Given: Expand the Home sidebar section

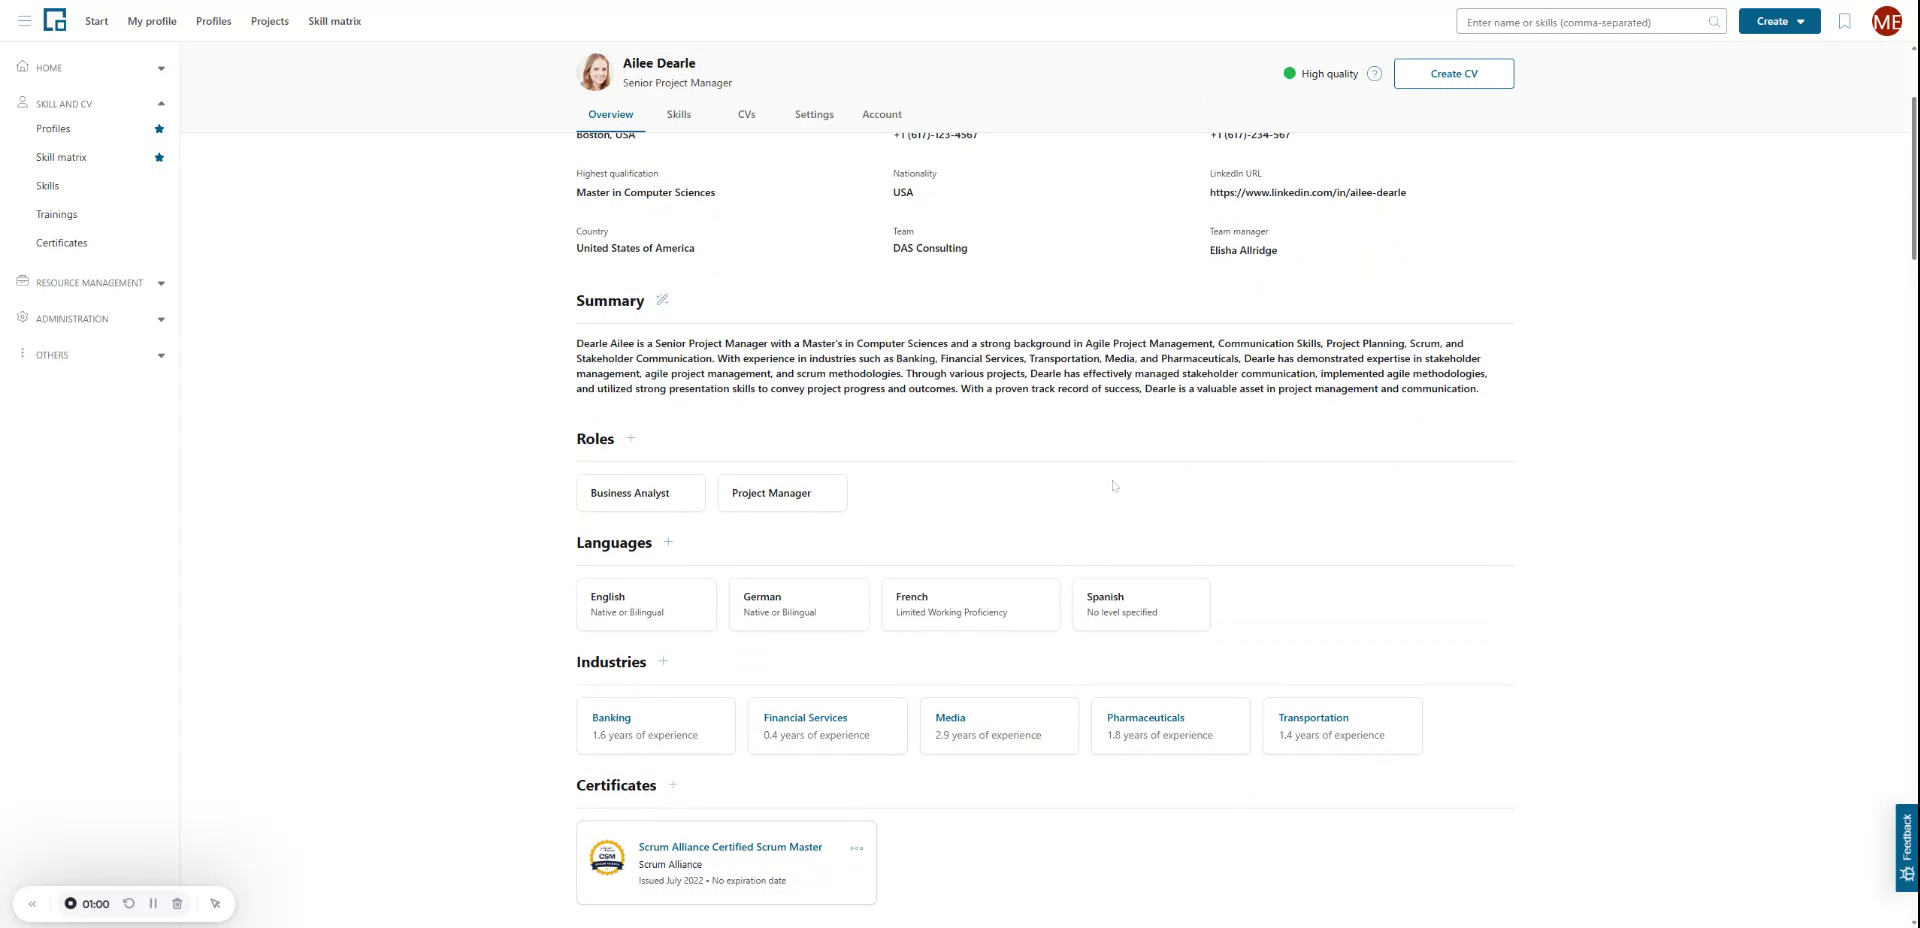Looking at the screenshot, I should [x=161, y=69].
